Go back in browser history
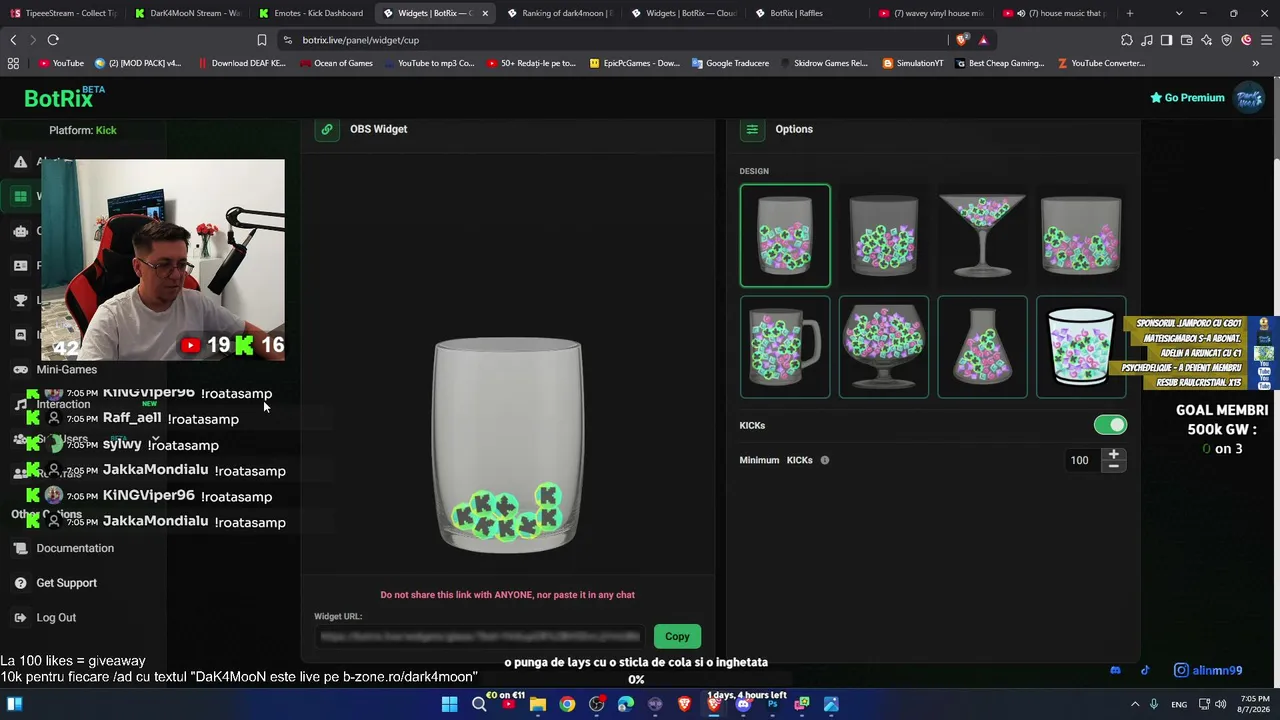This screenshot has width=1280, height=720. pos(13,40)
